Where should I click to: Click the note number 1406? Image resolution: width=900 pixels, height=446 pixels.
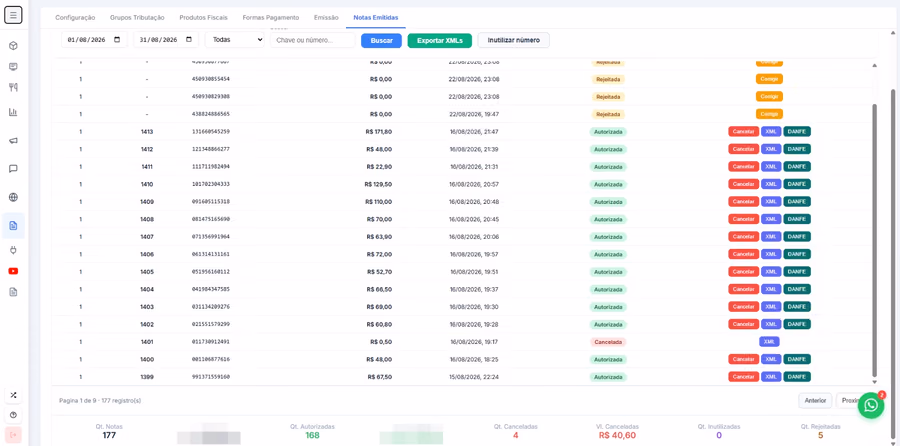(147, 254)
